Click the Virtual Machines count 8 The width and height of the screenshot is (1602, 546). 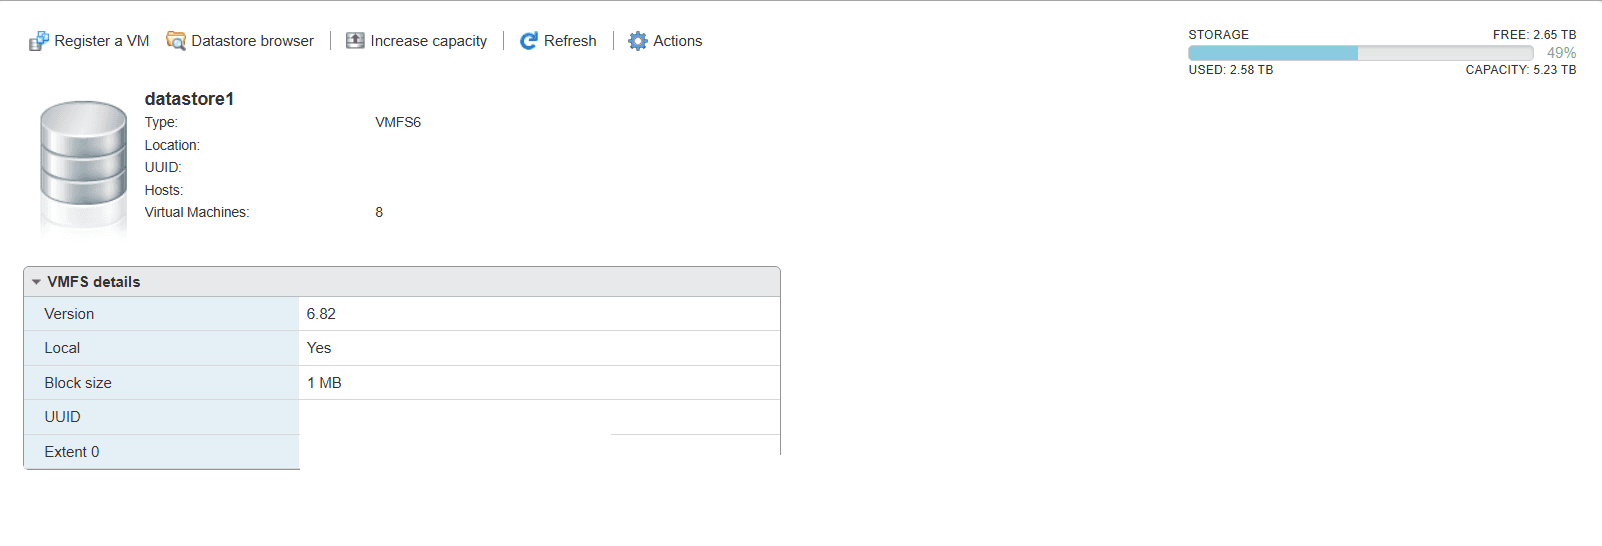pyautogui.click(x=379, y=212)
